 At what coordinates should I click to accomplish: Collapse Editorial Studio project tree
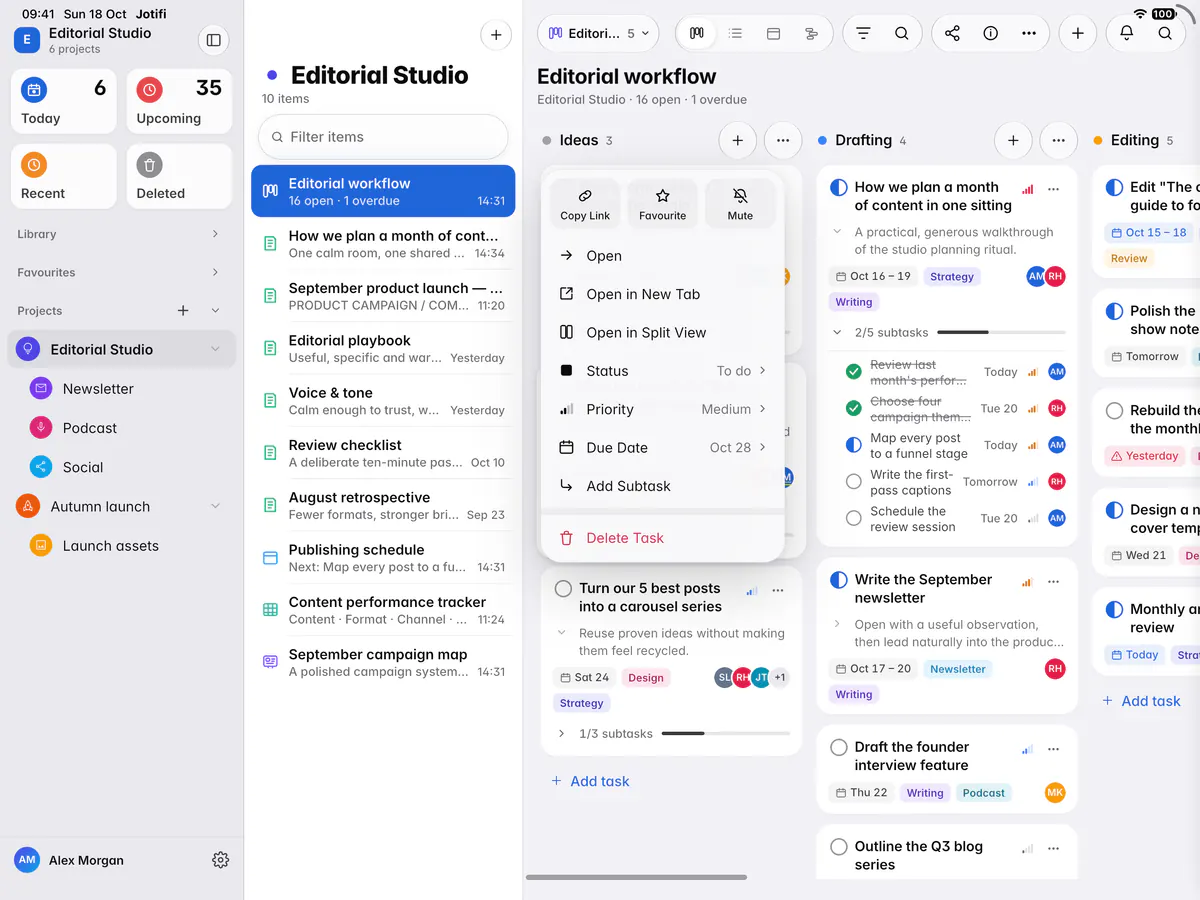[x=215, y=349]
